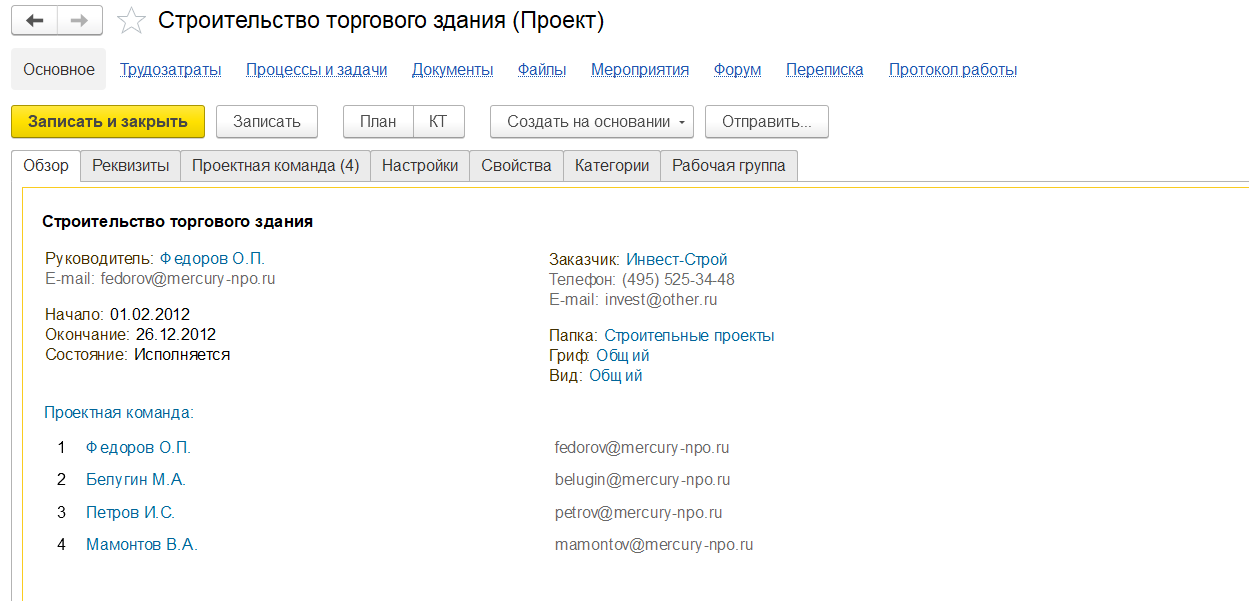Viewport: 1249px width, 601px height.
Task: Click the 'Записать' button
Action: coord(266,122)
